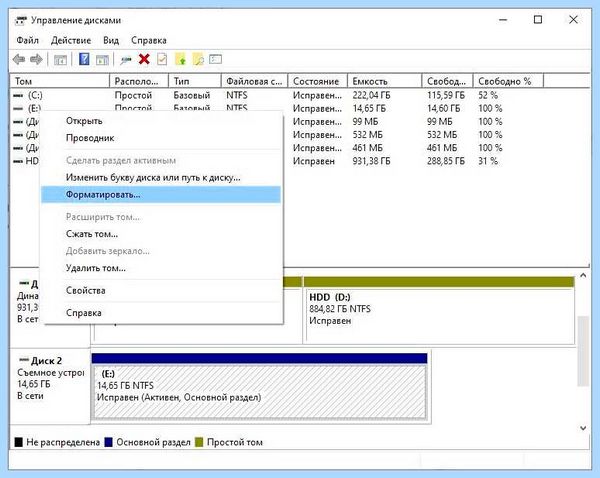Image resolution: width=600 pixels, height=478 pixels.
Task: Click blue Основной раздел legend swatch
Action: coord(109,442)
